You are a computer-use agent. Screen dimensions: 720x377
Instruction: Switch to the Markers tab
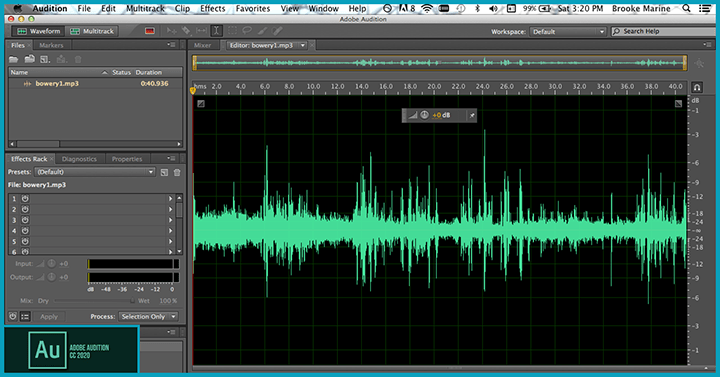point(51,45)
